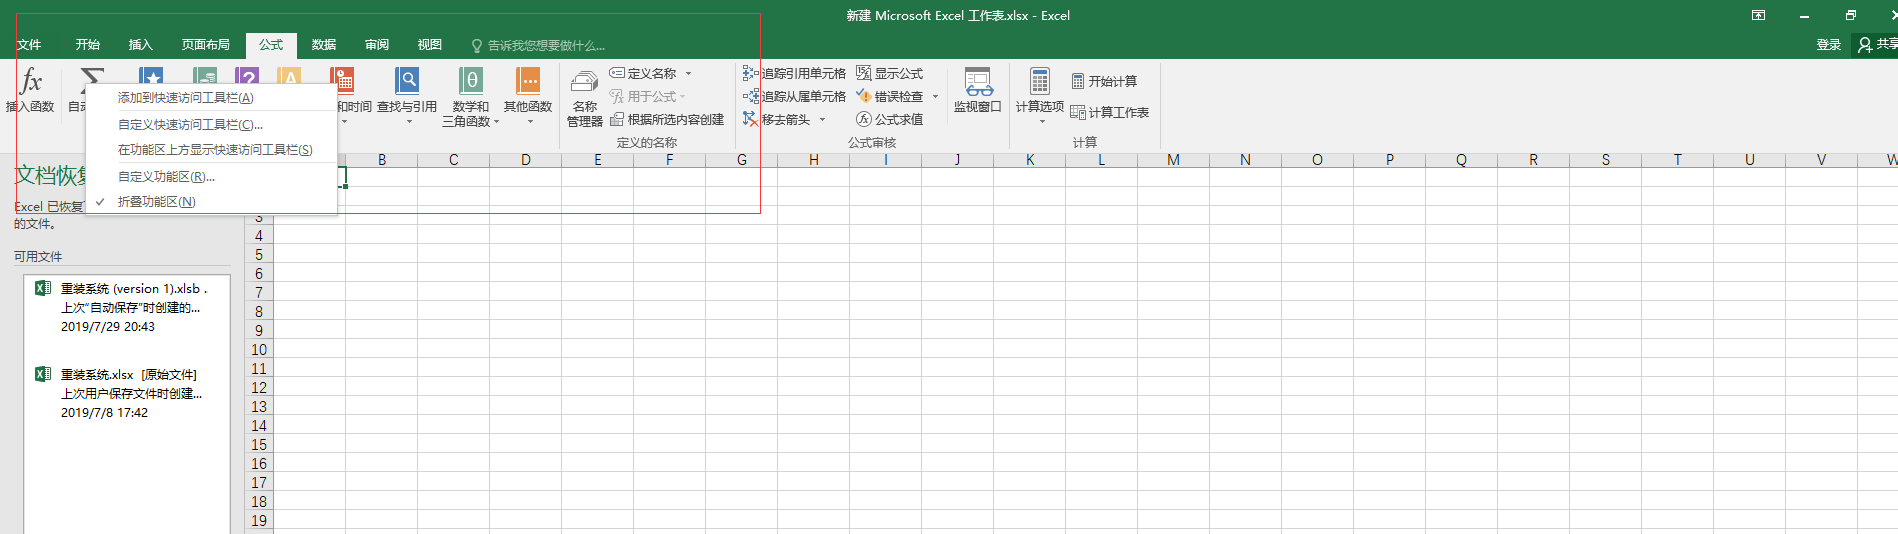The width and height of the screenshot is (1898, 534).
Task: Select the Formulas (公式) tab
Action: 271,44
